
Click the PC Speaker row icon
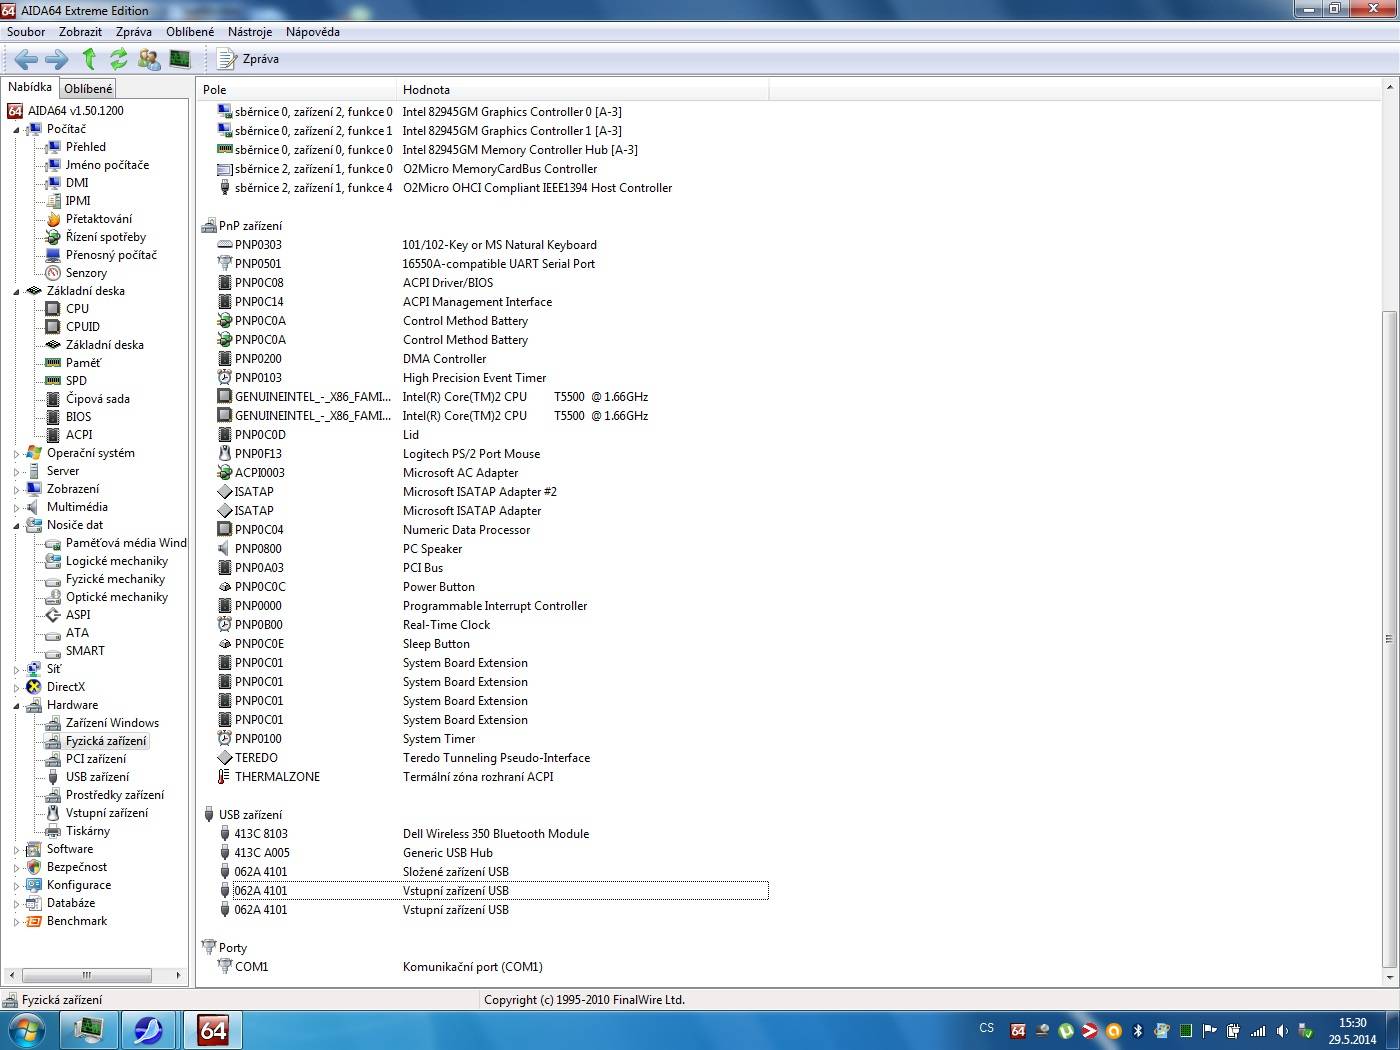pyautogui.click(x=225, y=549)
